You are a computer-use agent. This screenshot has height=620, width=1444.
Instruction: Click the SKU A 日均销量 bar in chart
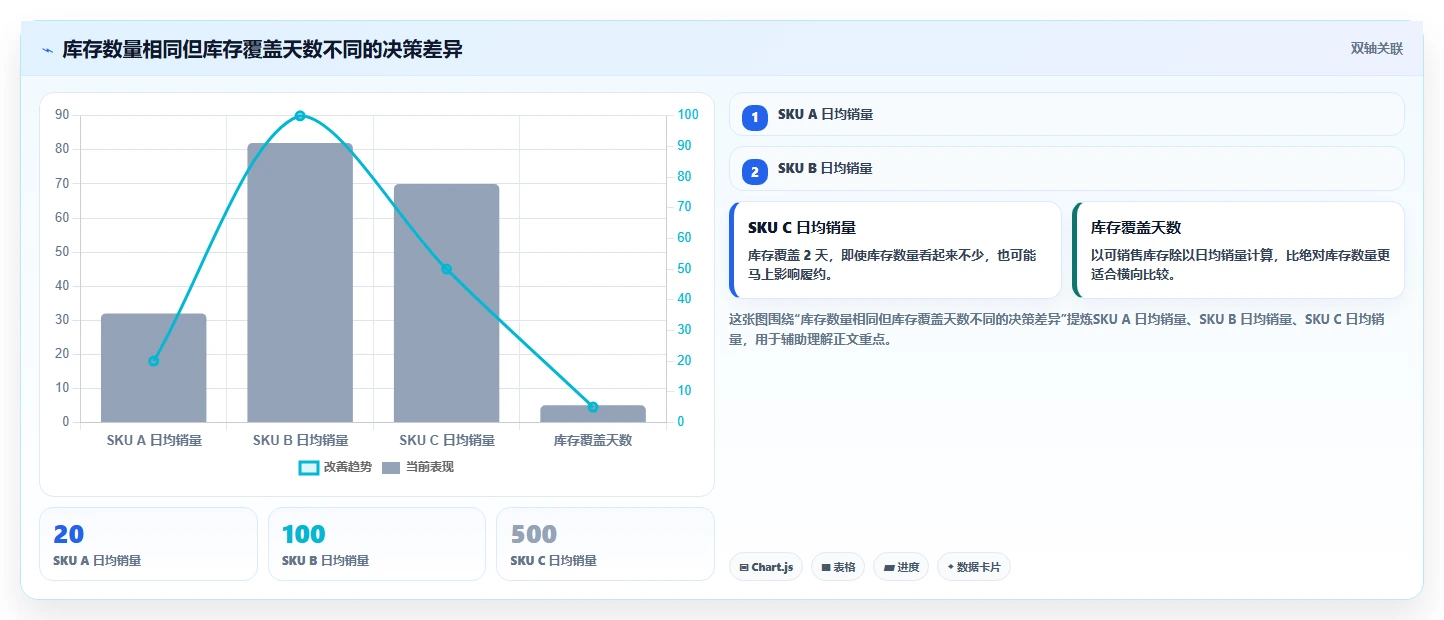tap(154, 368)
